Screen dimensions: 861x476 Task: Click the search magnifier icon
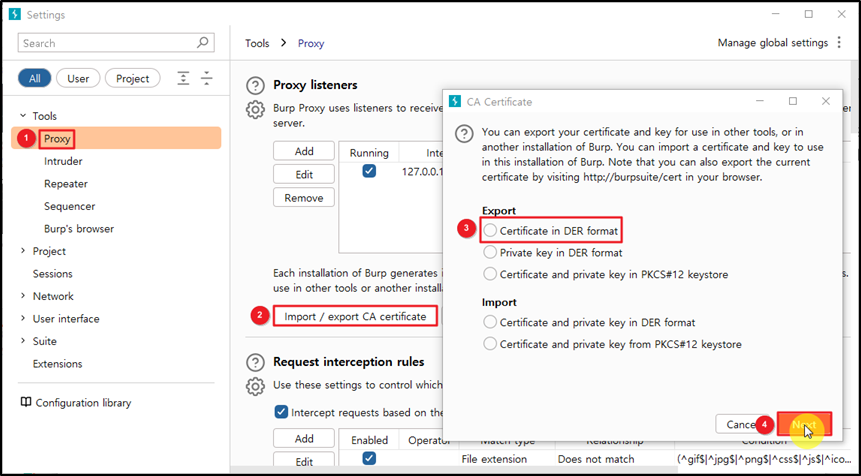(203, 42)
